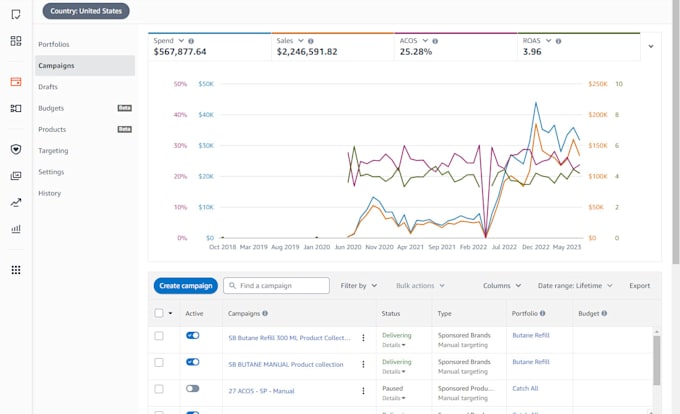Sort by the Status column header
This screenshot has width=680, height=414.
391,313
